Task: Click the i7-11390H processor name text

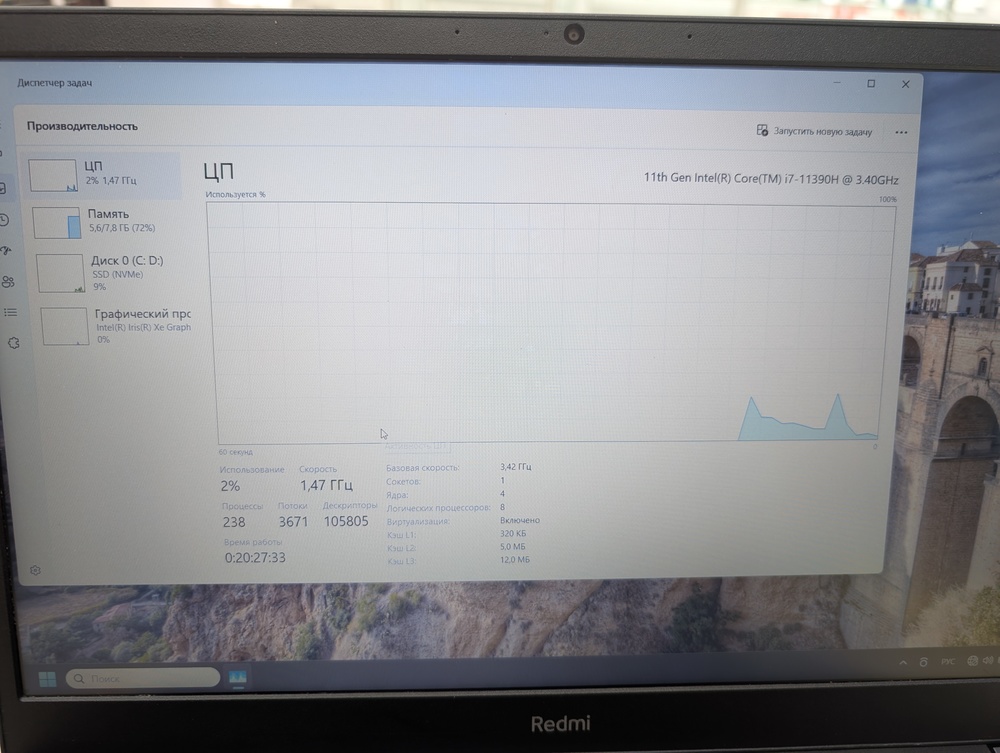Action: (x=771, y=179)
